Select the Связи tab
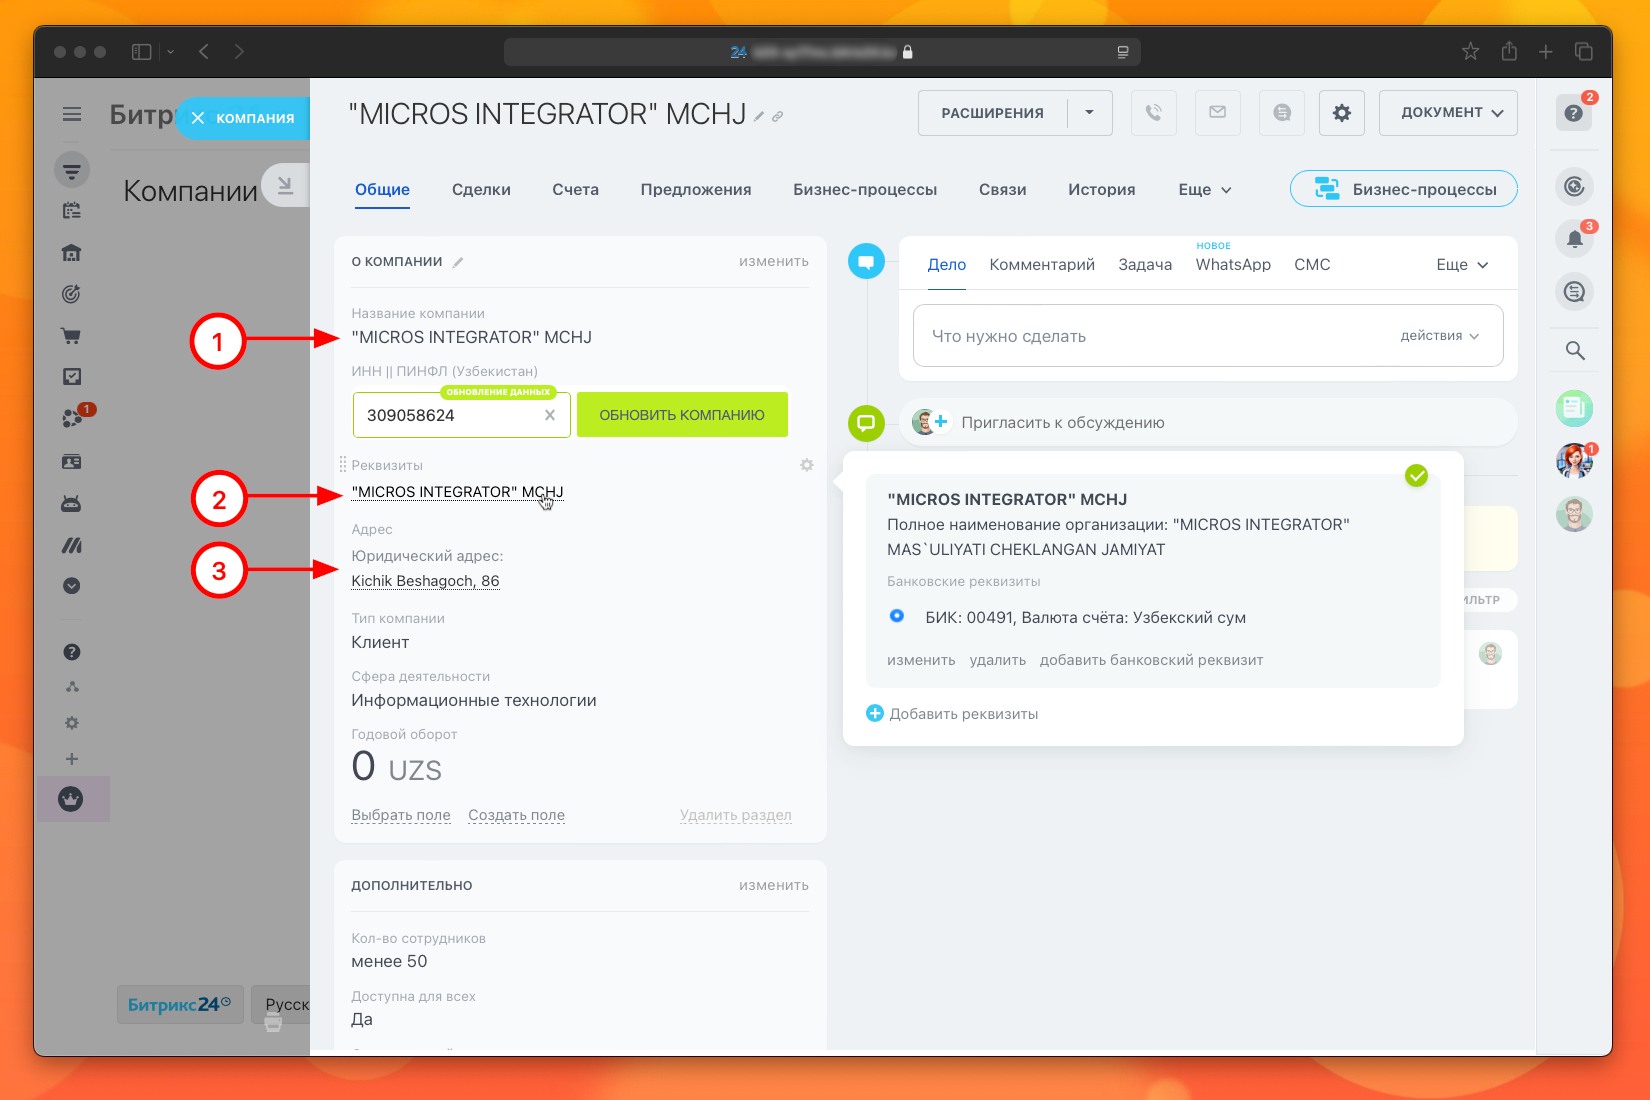The width and height of the screenshot is (1650, 1100). tap(1002, 190)
